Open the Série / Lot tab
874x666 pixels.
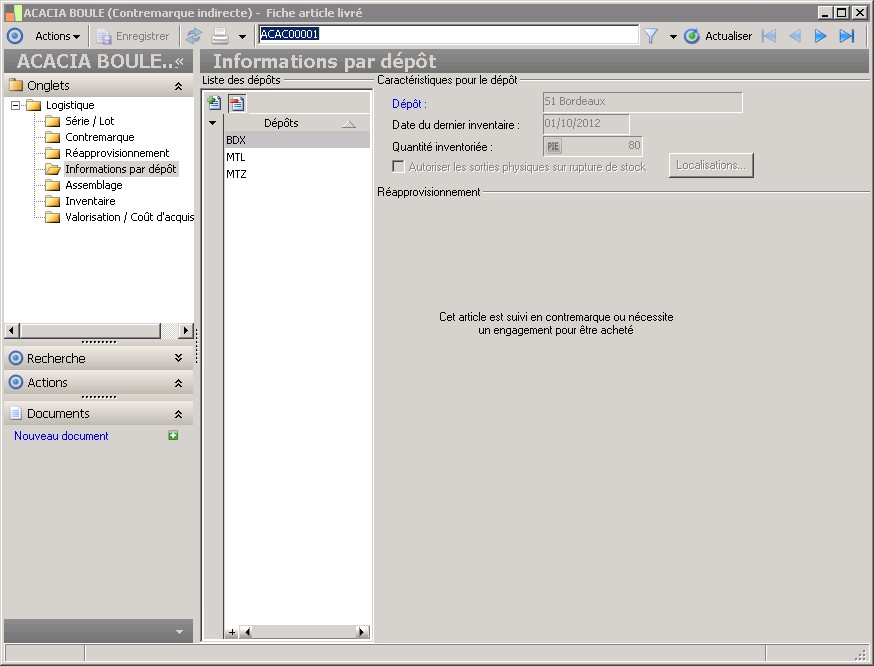click(89, 121)
